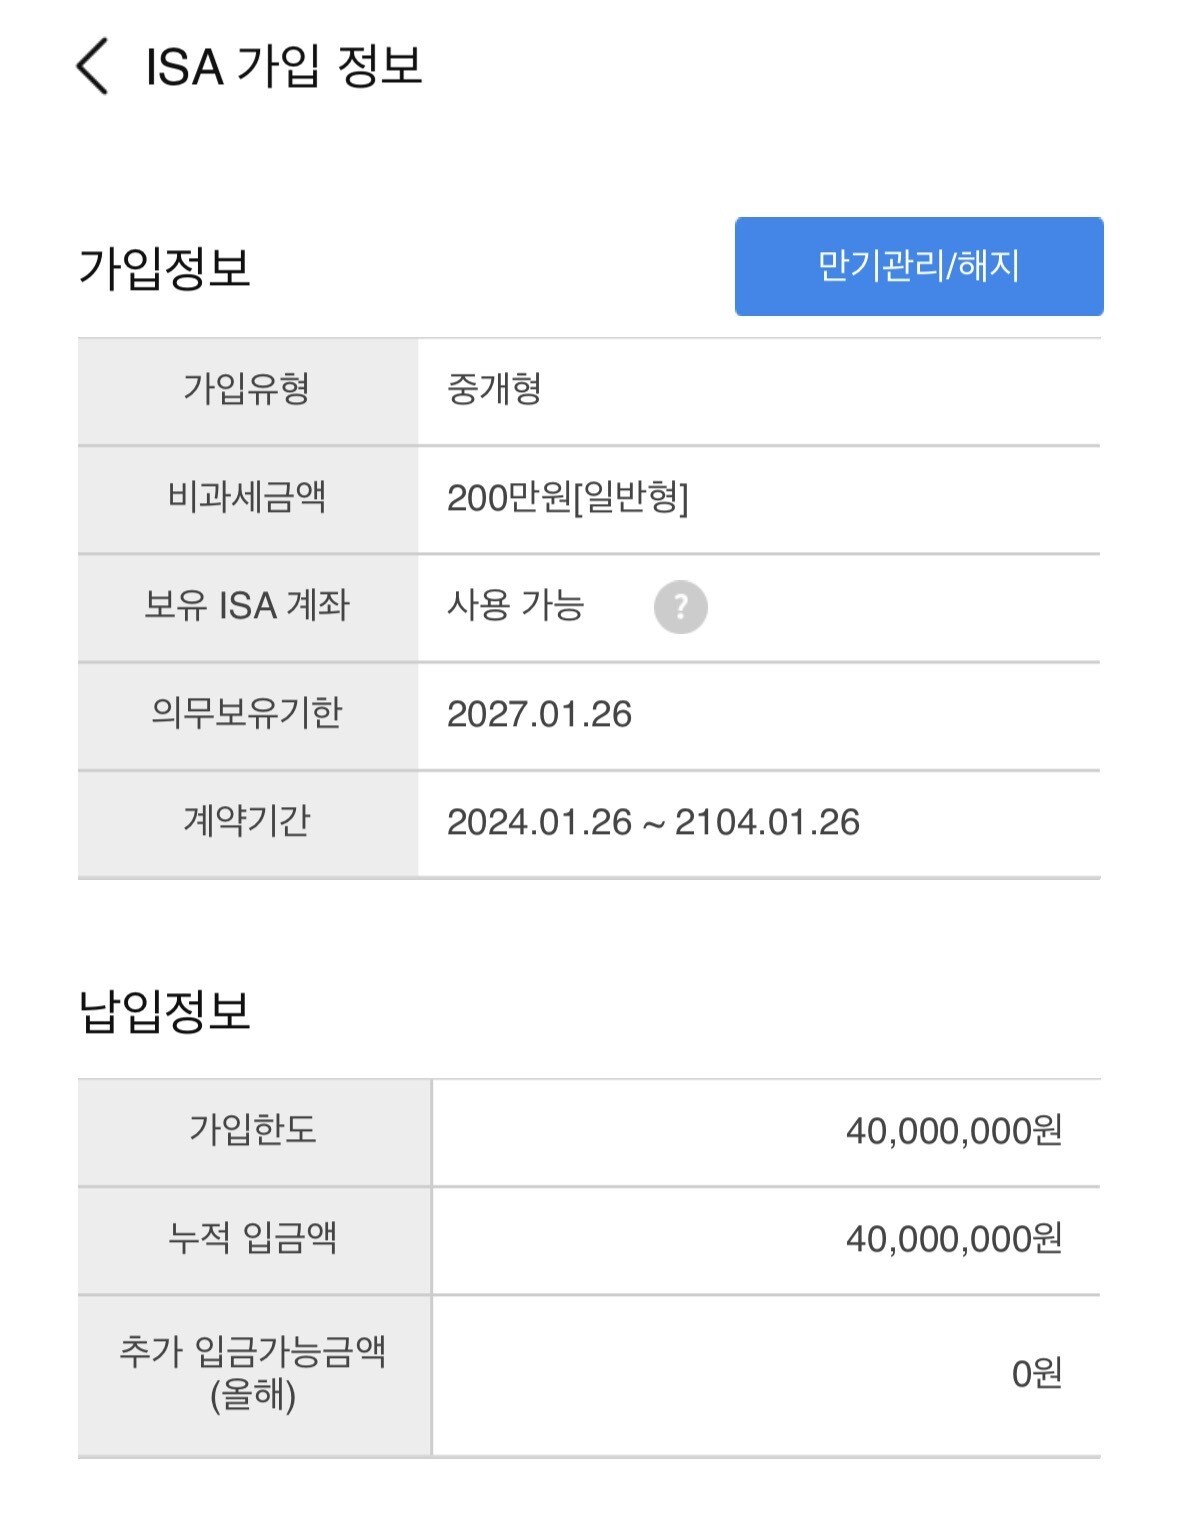Click the 200만원[일반형] value

567,497
